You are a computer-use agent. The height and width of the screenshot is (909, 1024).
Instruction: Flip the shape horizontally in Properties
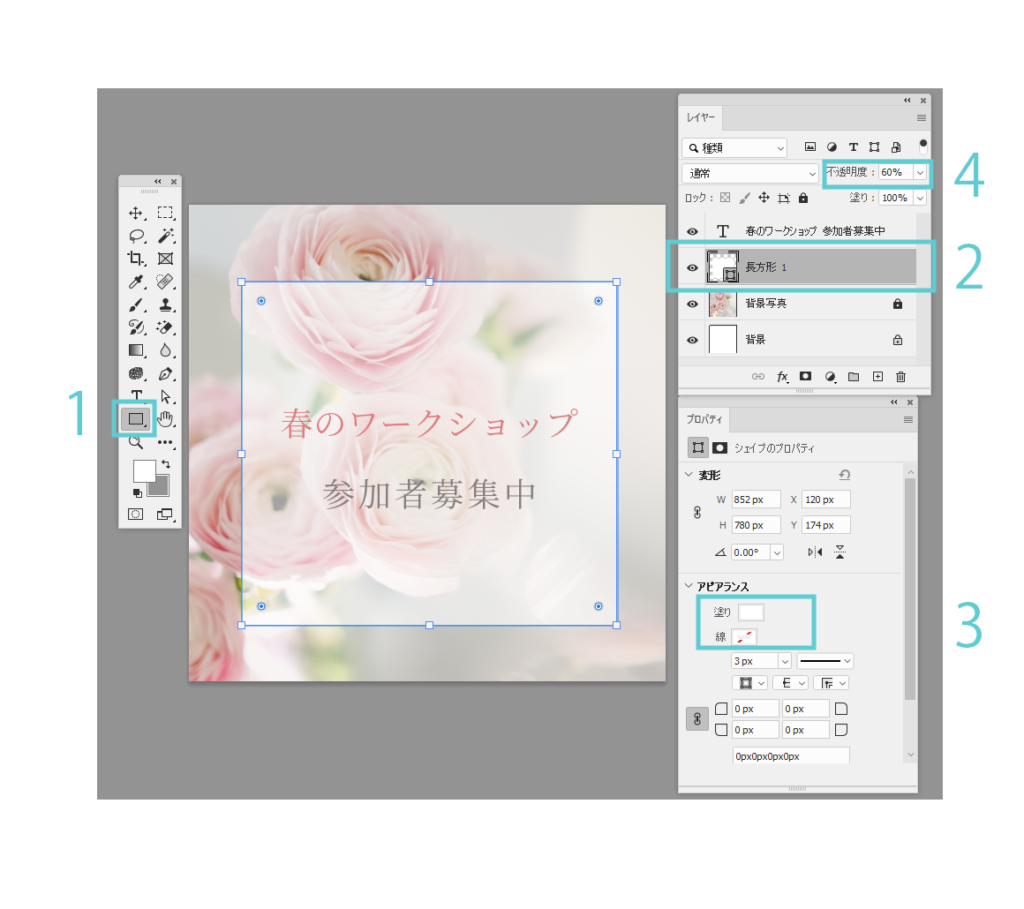click(814, 552)
